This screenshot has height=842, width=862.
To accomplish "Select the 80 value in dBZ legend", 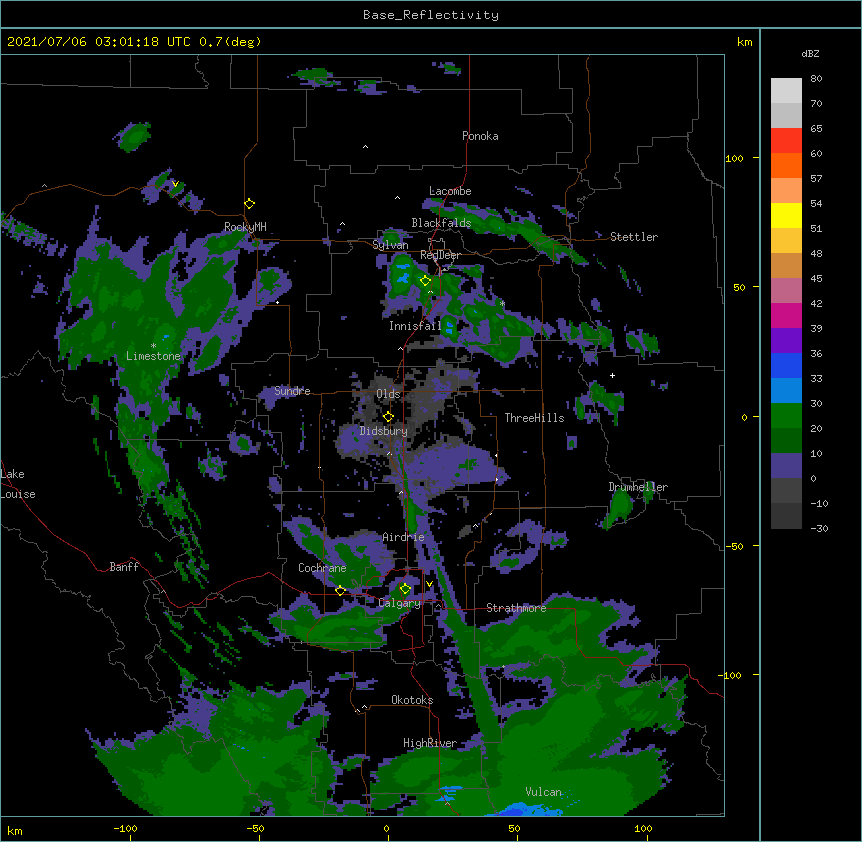I will coord(816,78).
